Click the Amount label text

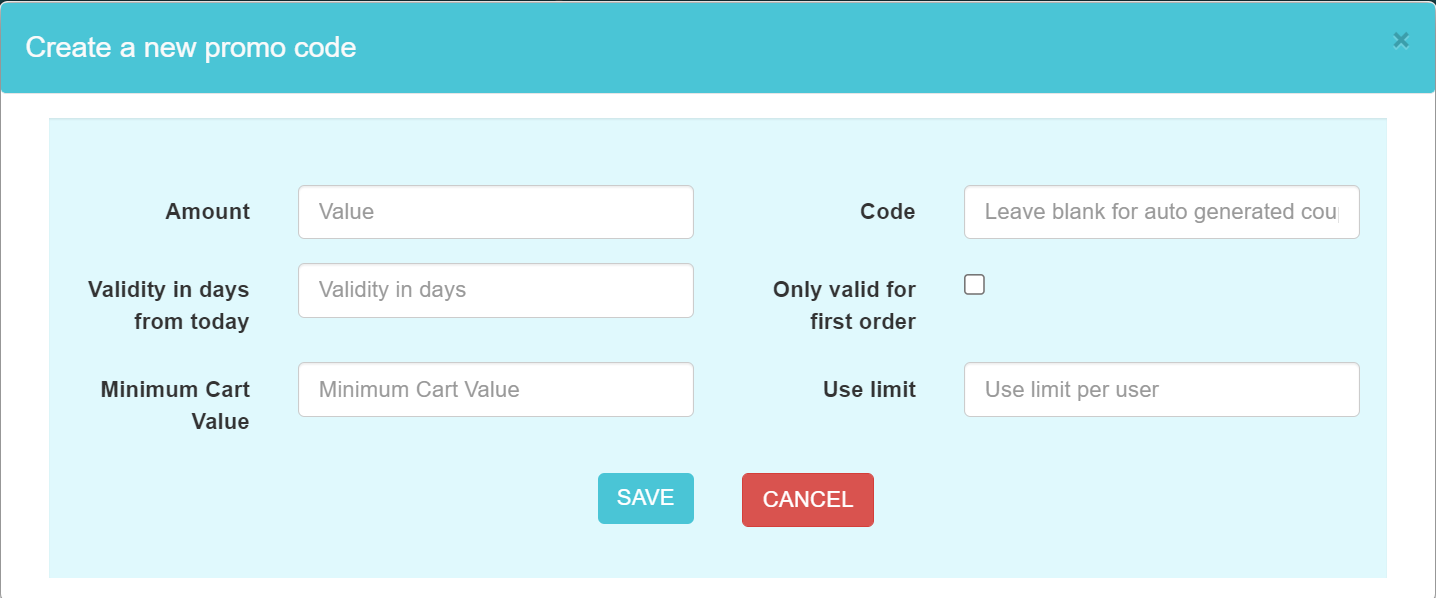pos(208,212)
